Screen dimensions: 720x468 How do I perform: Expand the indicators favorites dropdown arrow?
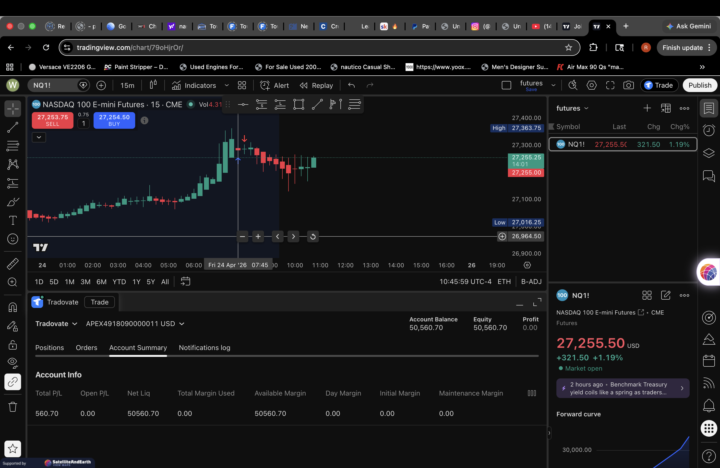coord(226,85)
